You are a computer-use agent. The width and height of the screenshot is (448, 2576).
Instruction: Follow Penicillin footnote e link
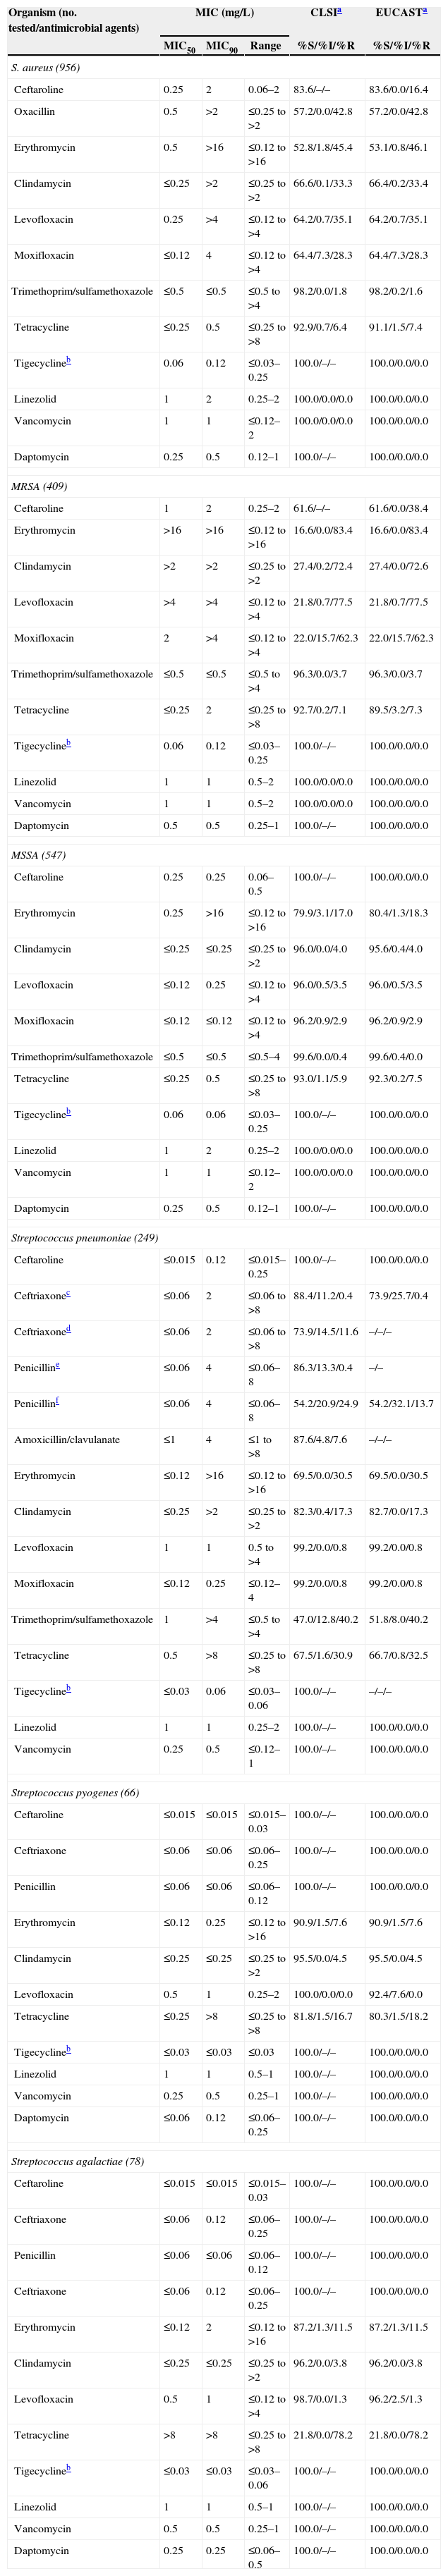tap(59, 1366)
